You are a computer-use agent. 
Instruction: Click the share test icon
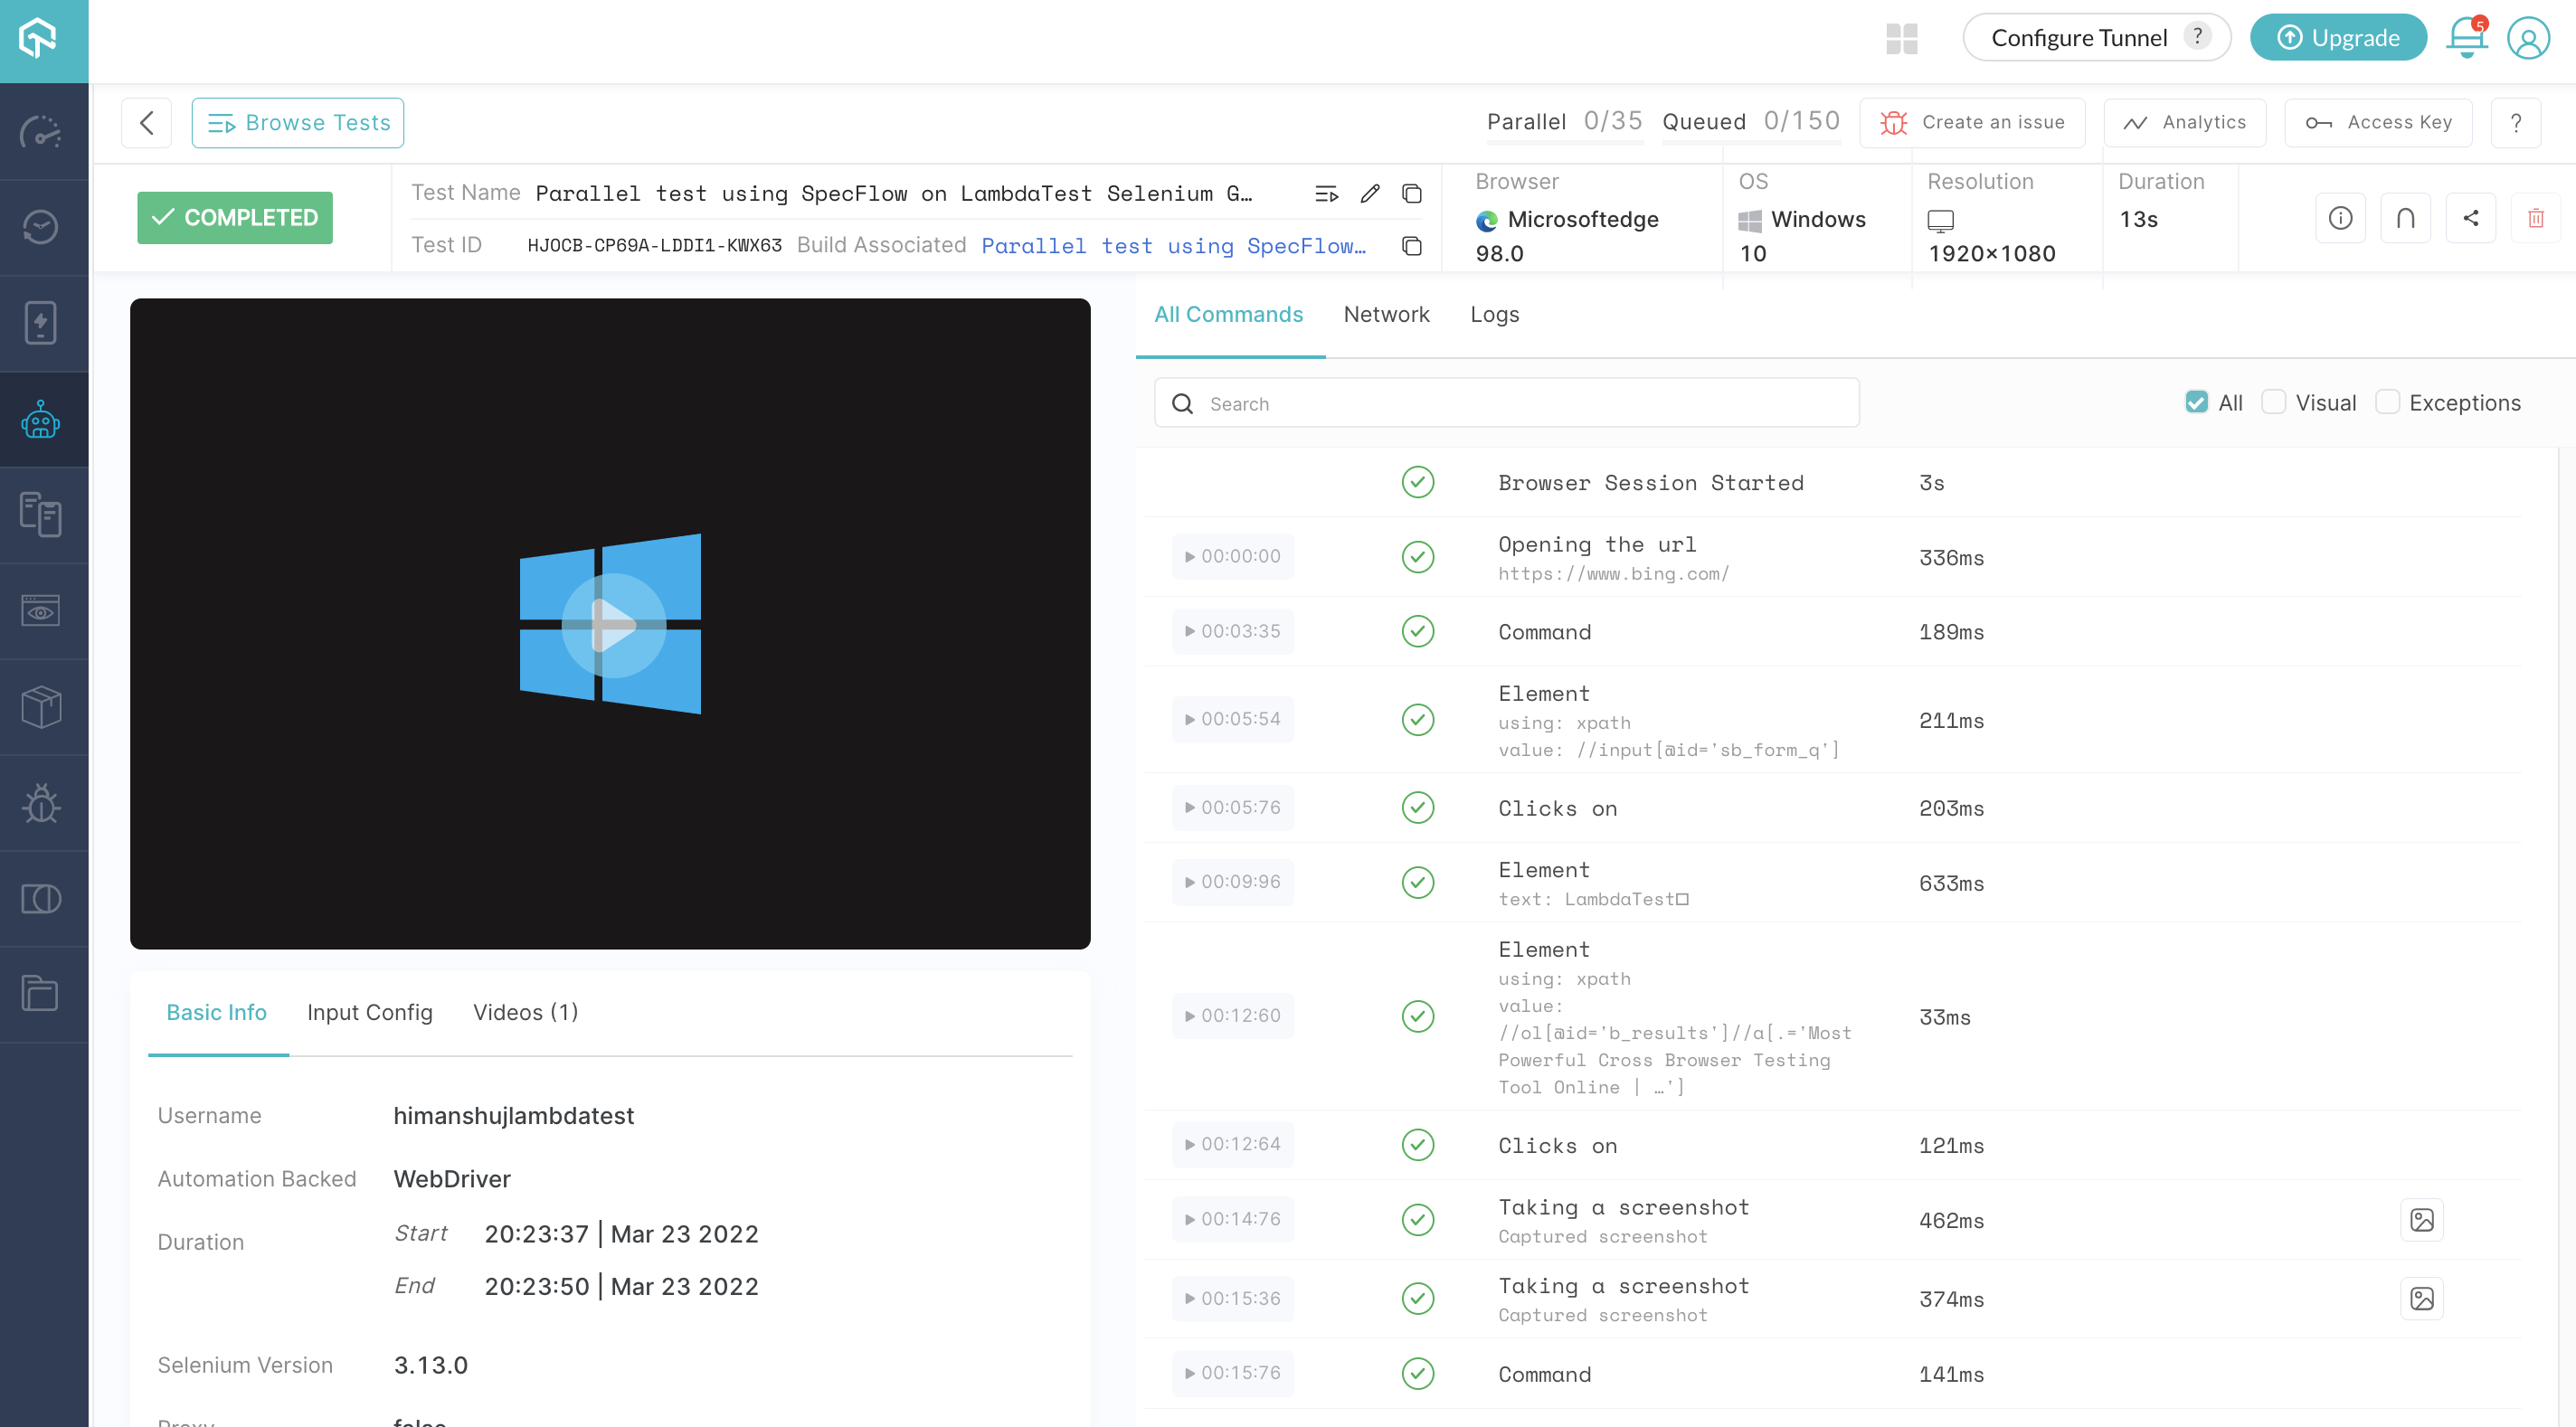[x=2470, y=220]
